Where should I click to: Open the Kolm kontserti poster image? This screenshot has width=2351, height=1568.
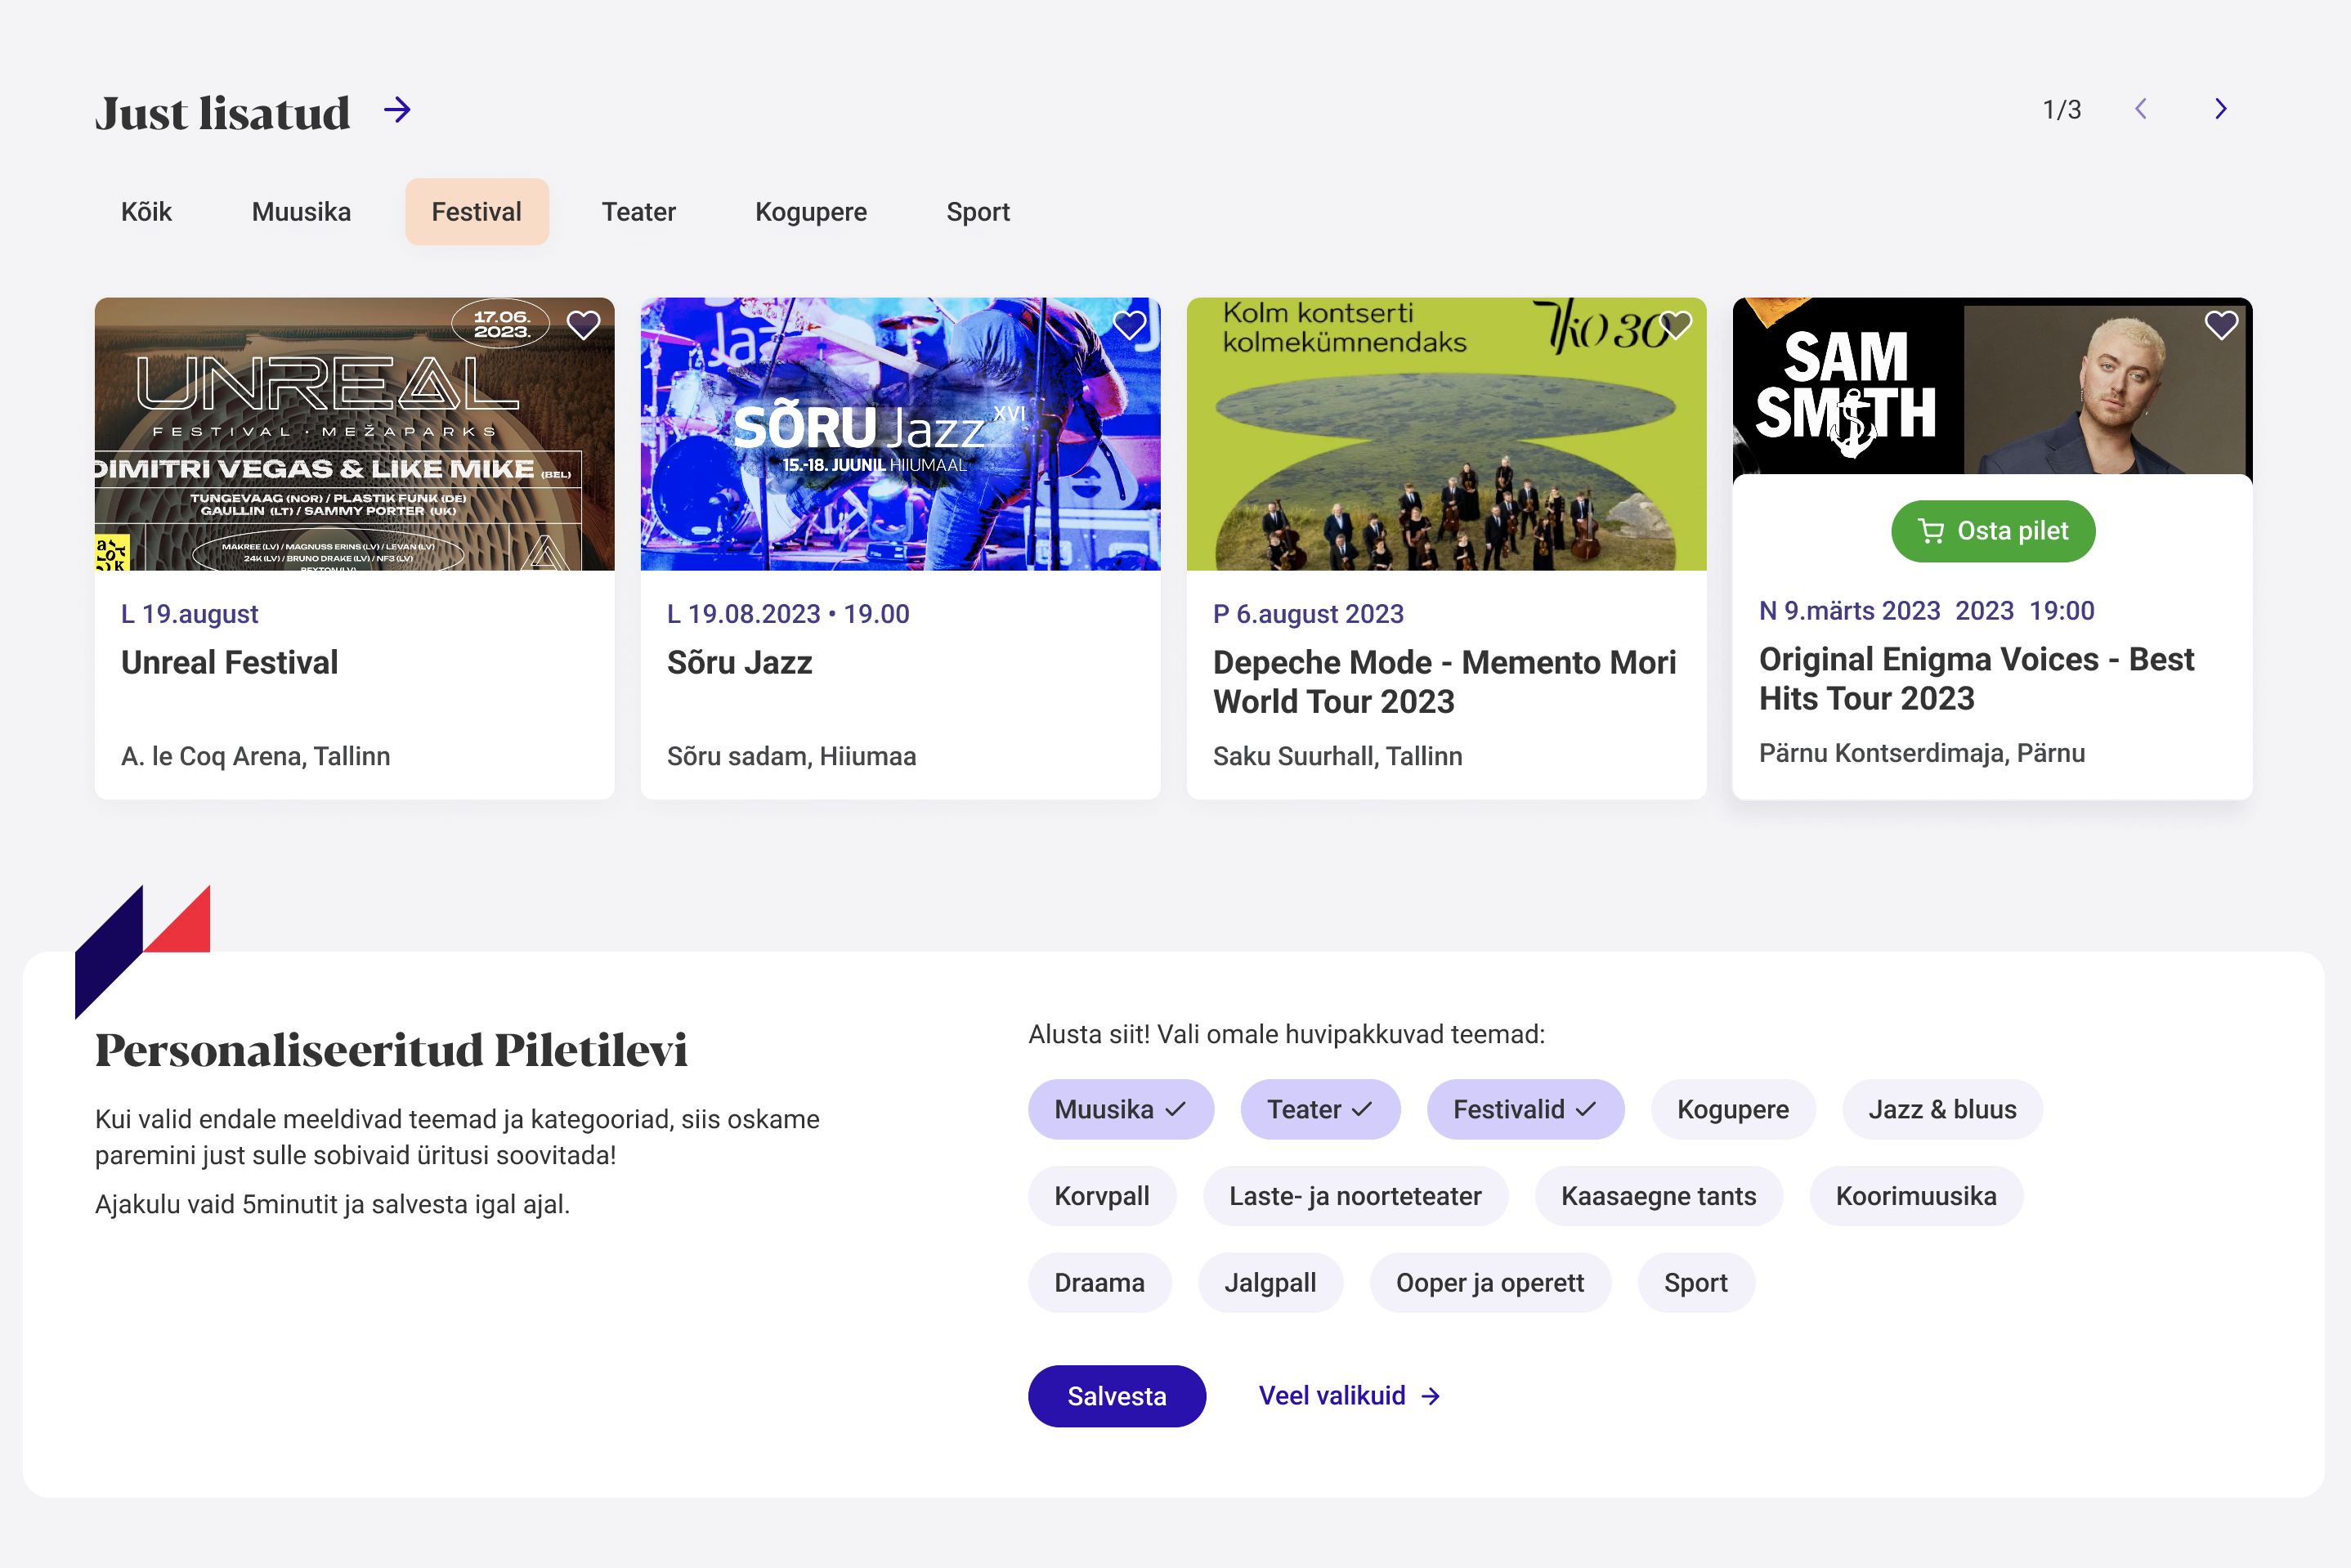tap(1447, 434)
